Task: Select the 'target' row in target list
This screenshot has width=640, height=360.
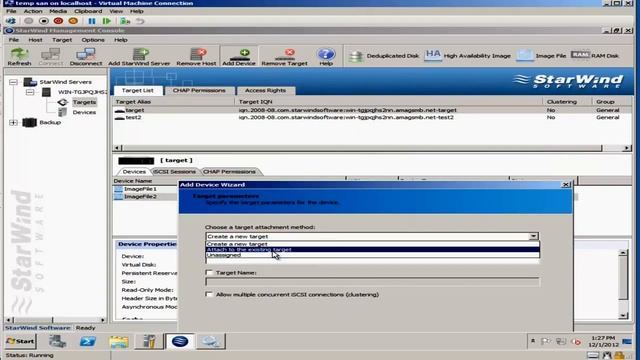Action: click(x=371, y=110)
